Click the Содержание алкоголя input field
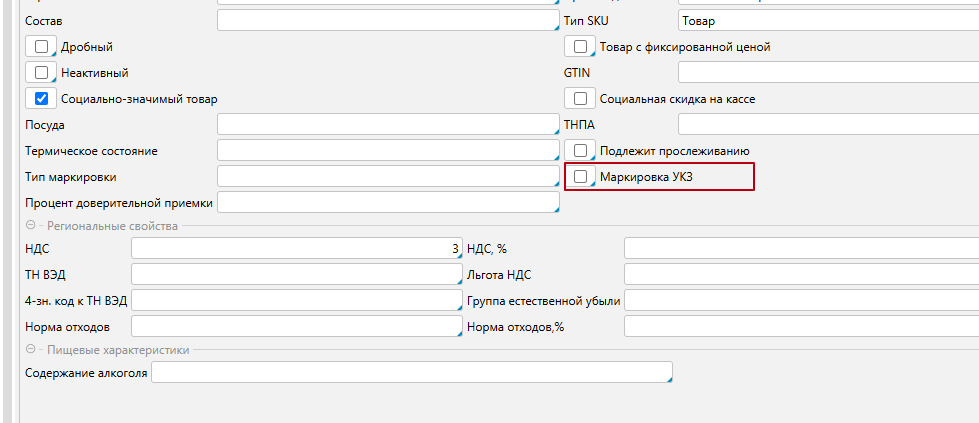The width and height of the screenshot is (979, 423). click(x=411, y=373)
